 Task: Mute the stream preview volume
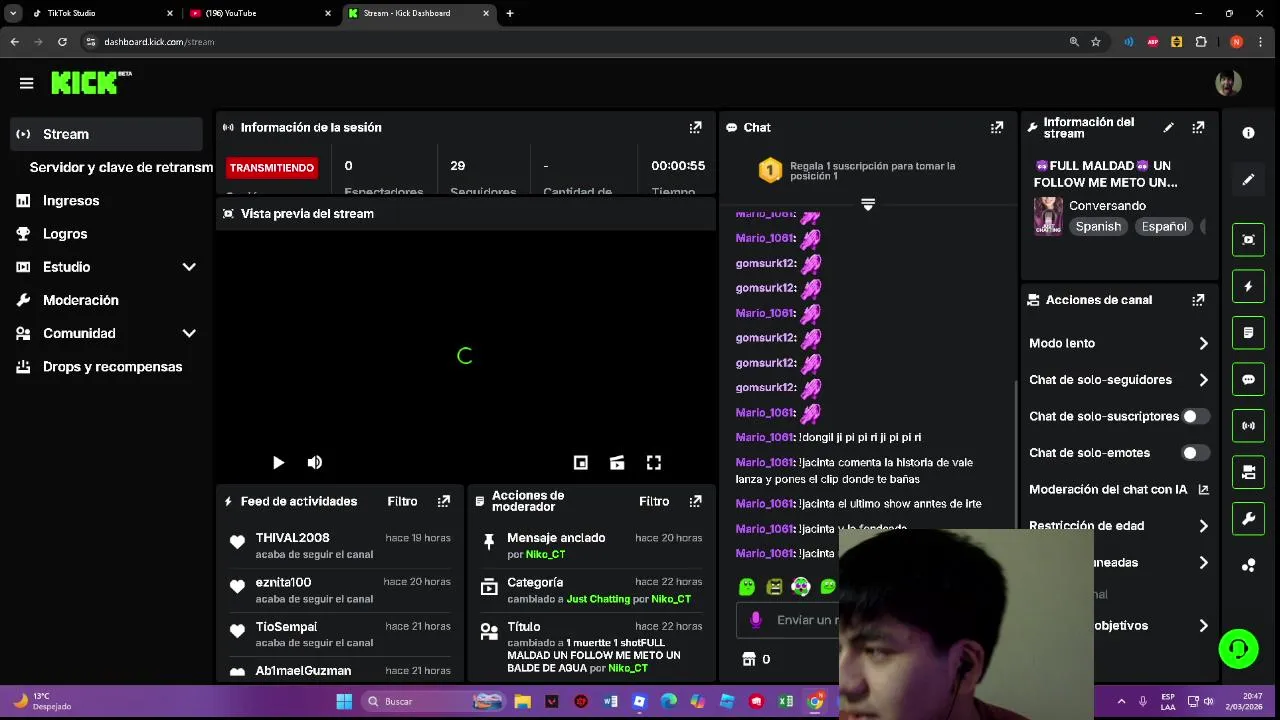pos(315,462)
